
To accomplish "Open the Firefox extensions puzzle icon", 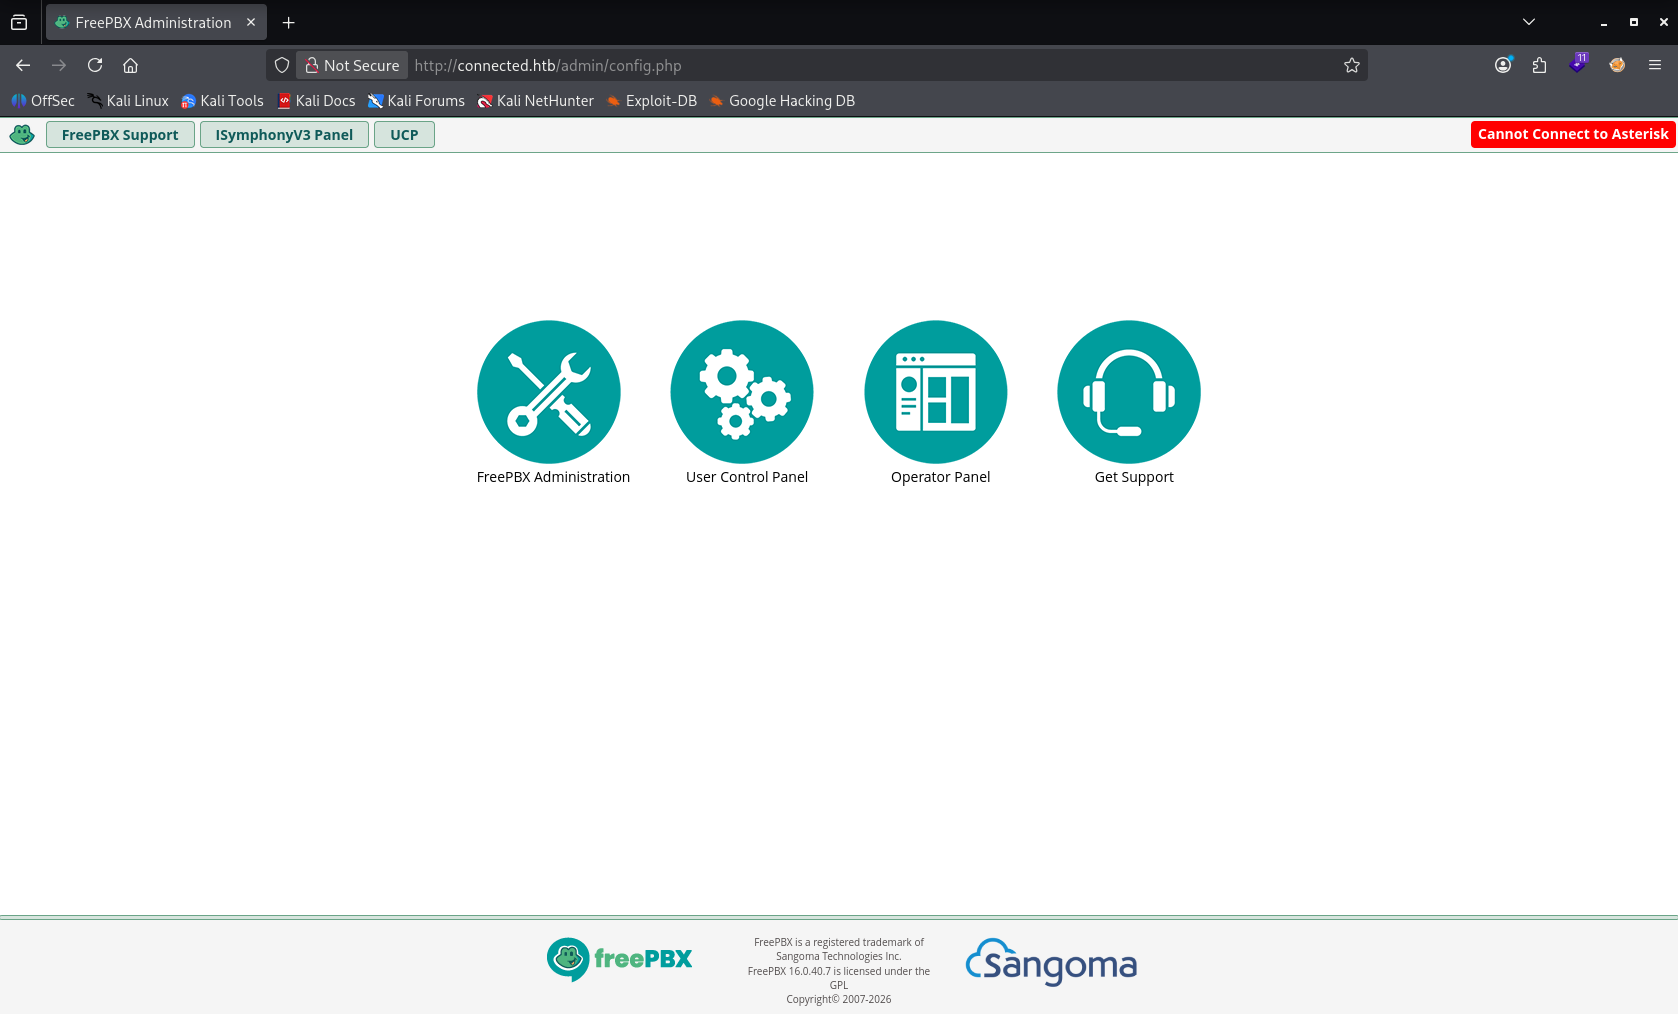I will point(1540,65).
